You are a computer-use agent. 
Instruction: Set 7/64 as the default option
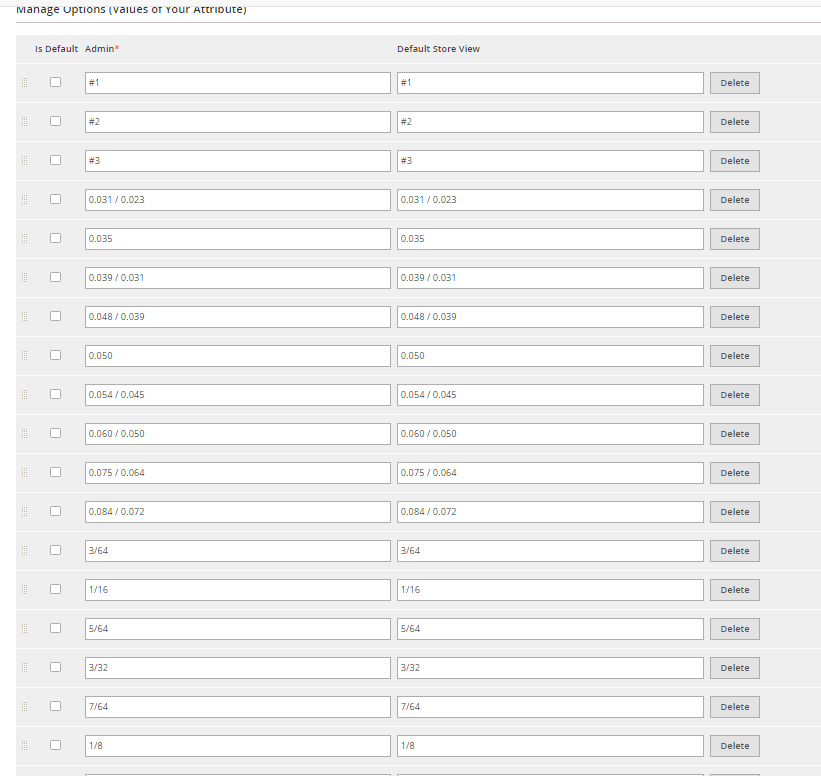click(x=56, y=706)
